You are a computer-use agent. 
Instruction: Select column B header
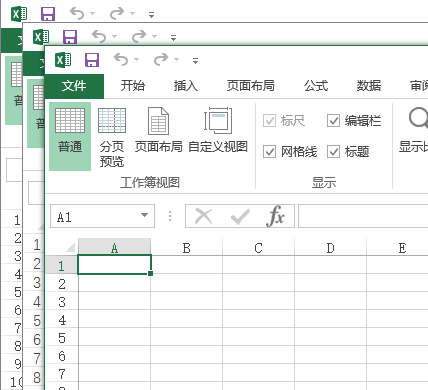[x=186, y=248]
